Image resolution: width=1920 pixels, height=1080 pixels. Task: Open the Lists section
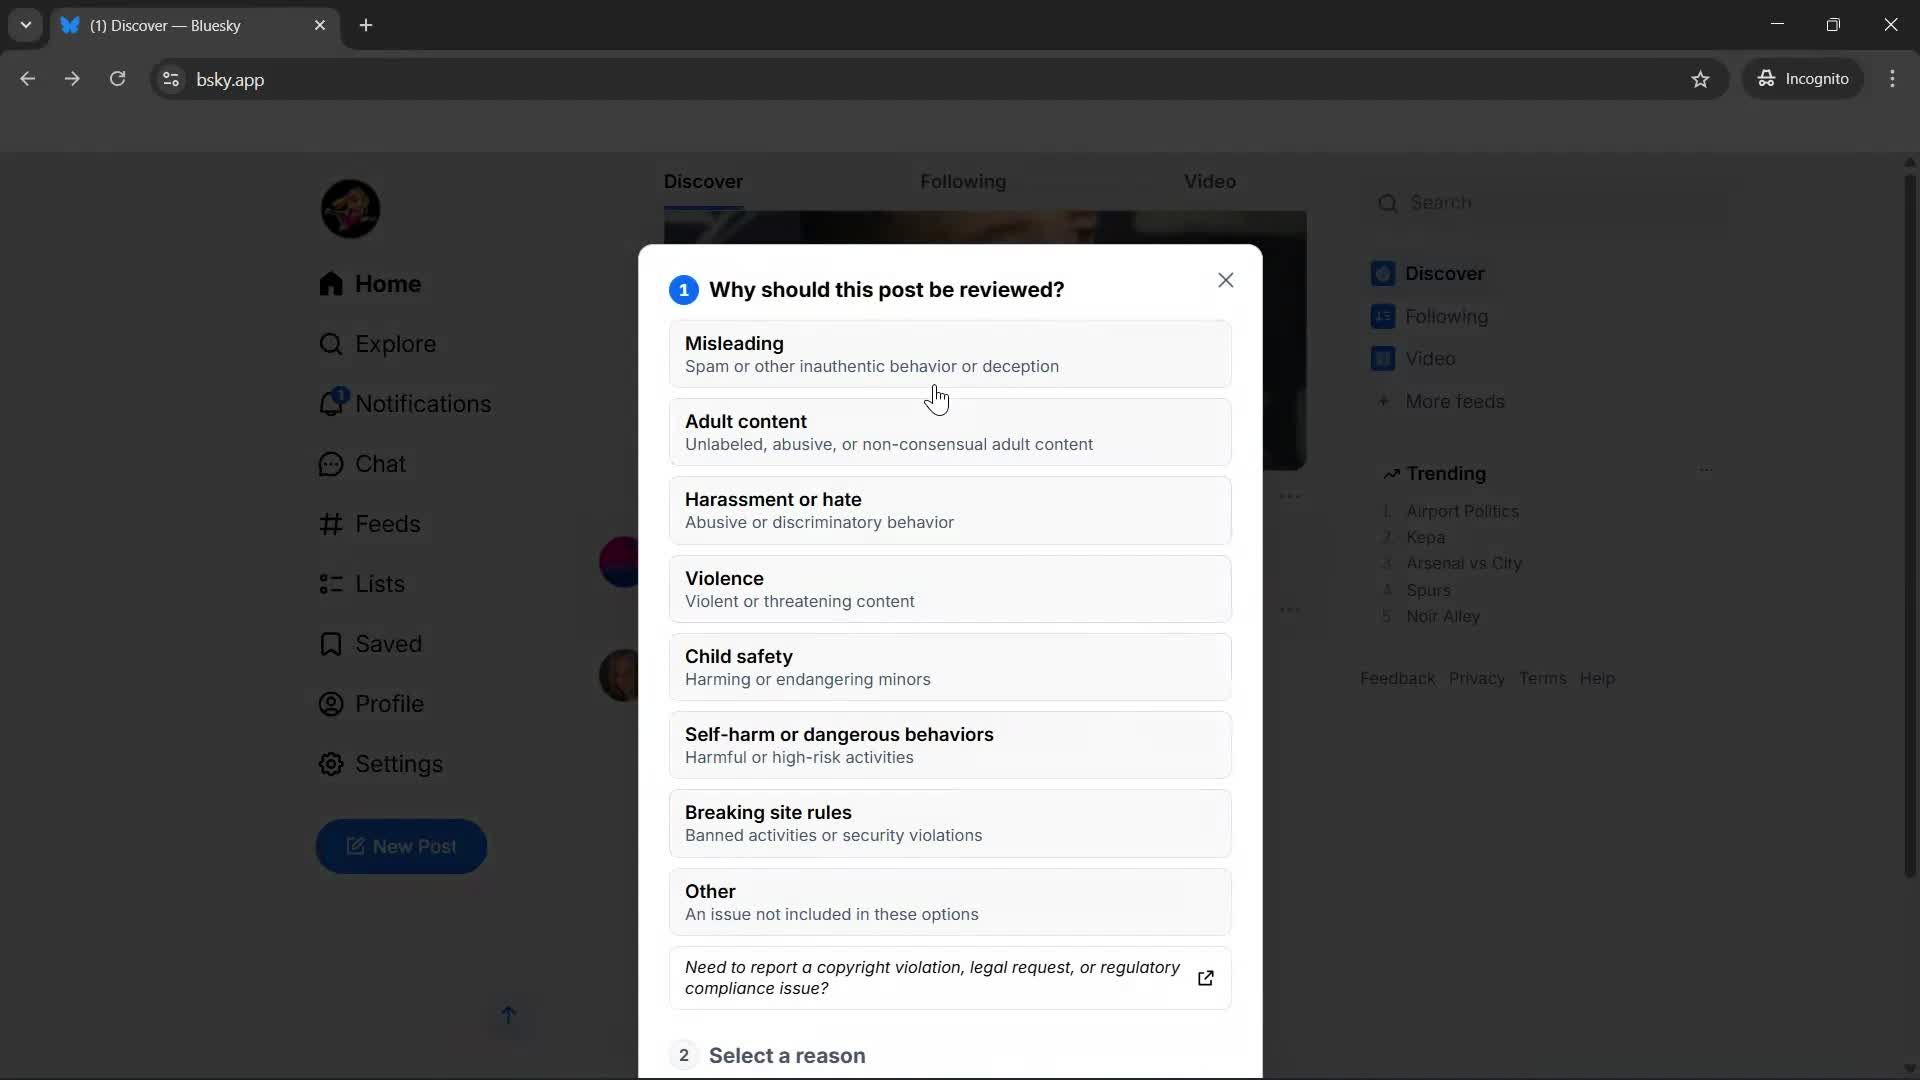[380, 584]
